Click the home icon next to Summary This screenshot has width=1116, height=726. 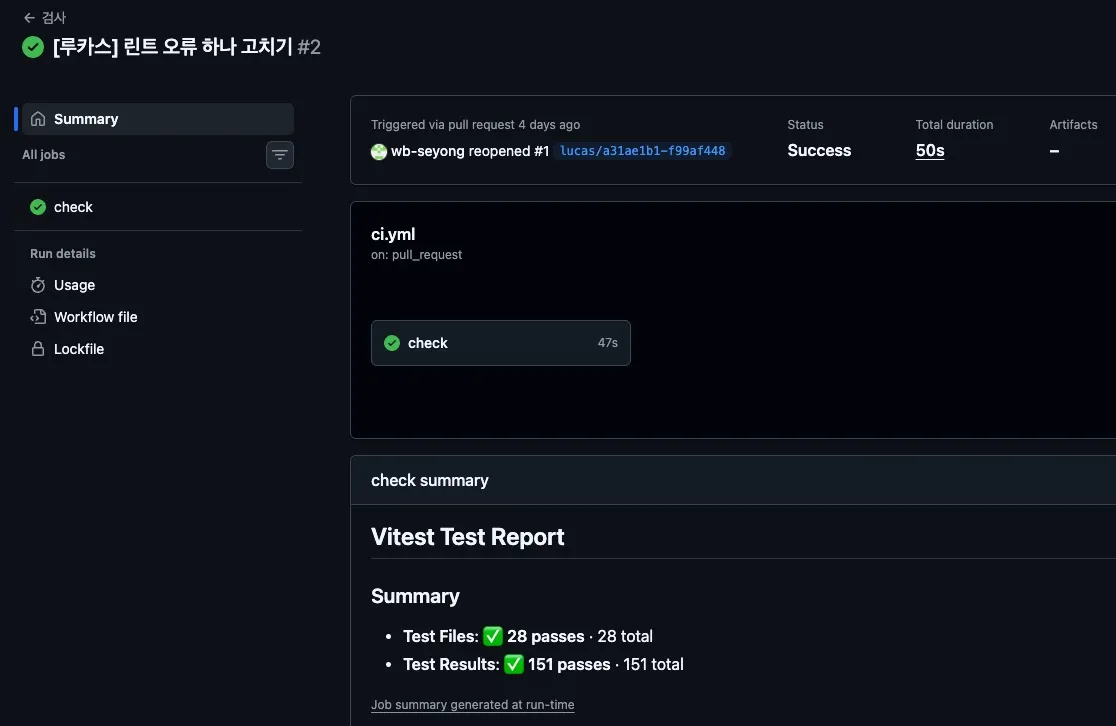(x=38, y=119)
